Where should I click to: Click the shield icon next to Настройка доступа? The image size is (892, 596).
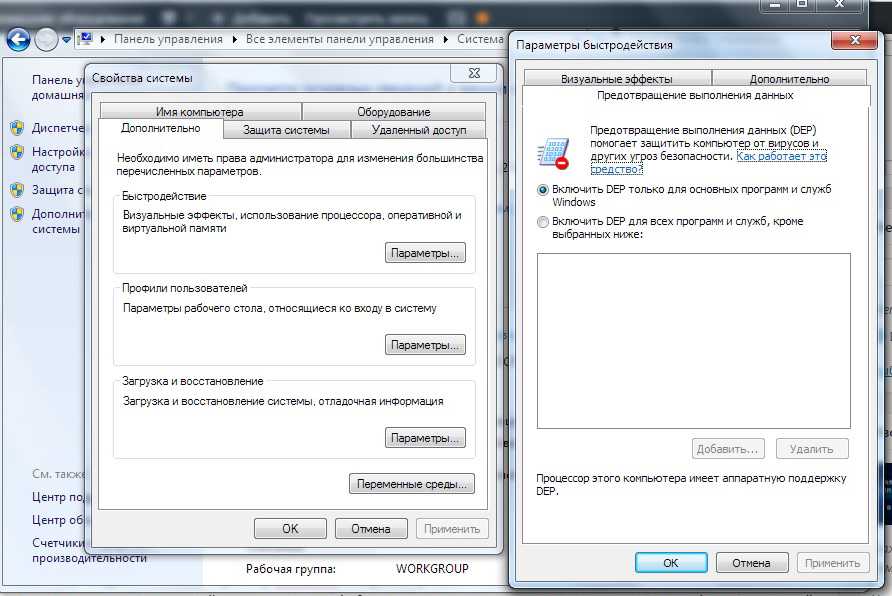pyautogui.click(x=17, y=152)
